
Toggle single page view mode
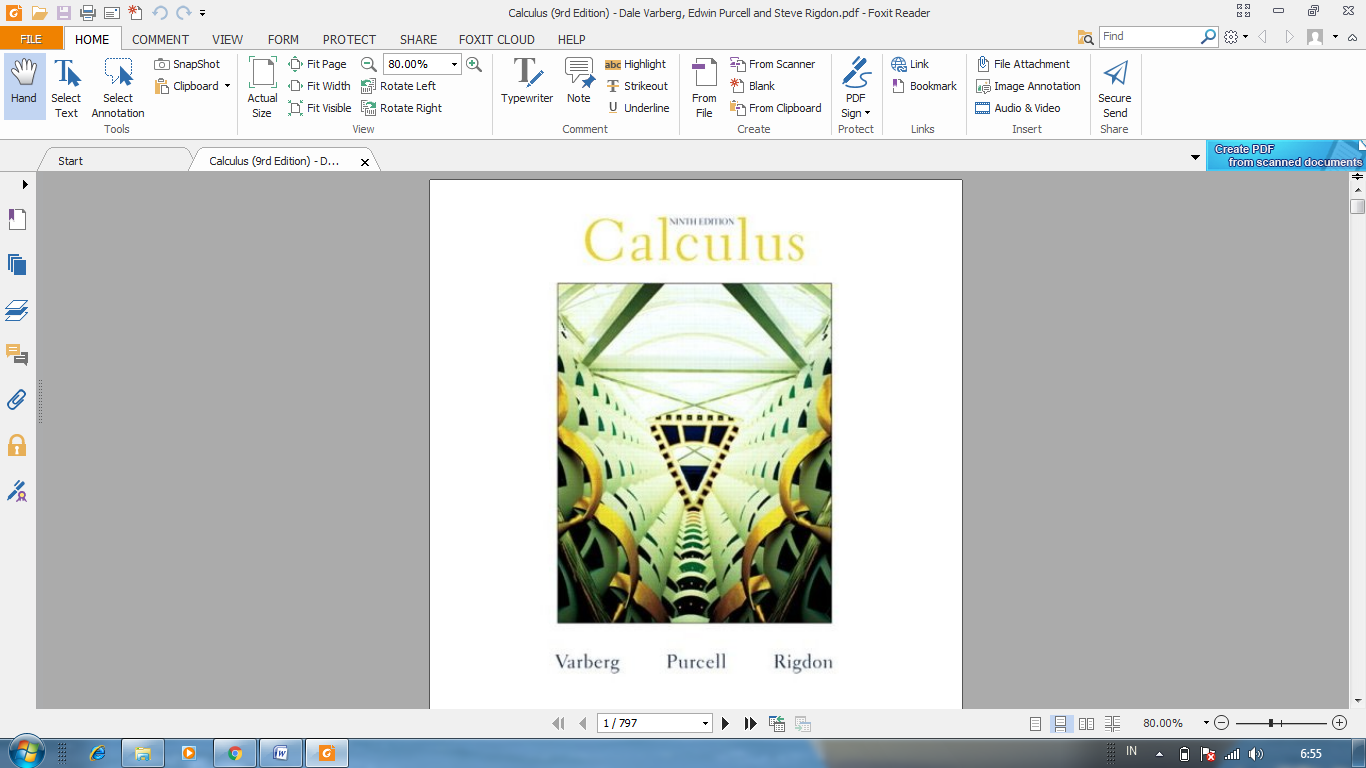pyautogui.click(x=1036, y=723)
